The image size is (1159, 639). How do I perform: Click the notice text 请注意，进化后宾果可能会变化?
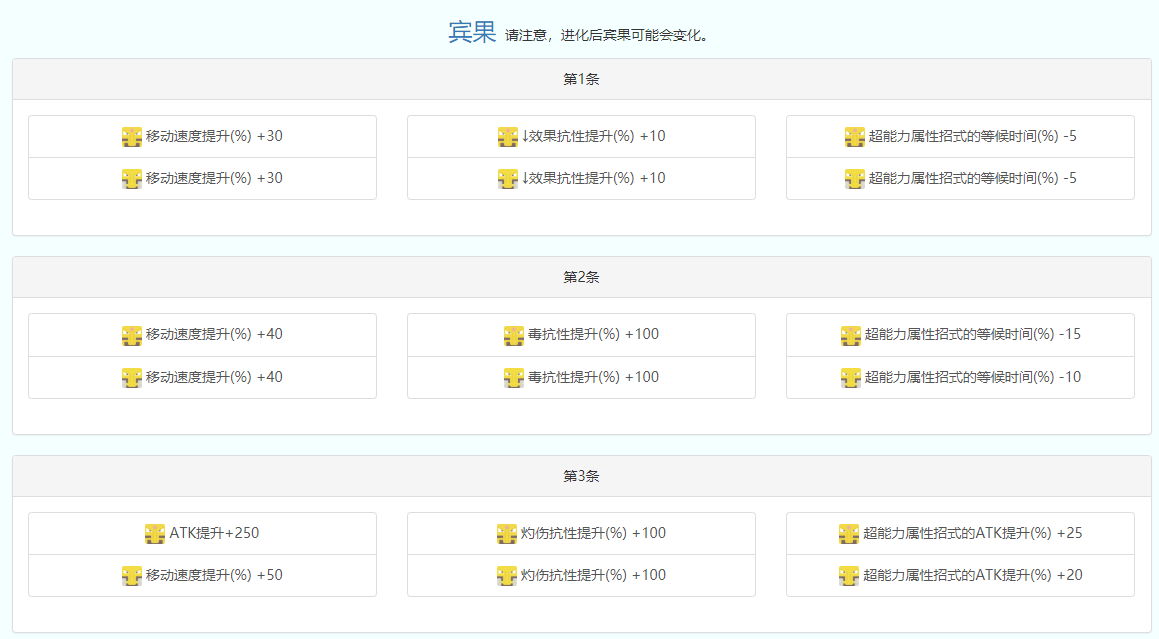coord(607,35)
